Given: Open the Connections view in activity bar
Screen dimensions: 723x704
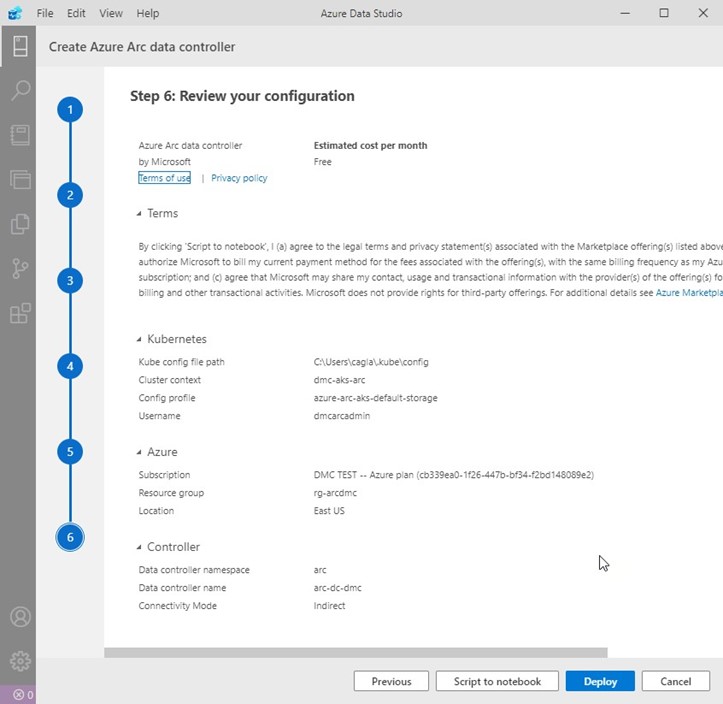Looking at the screenshot, I should tap(20, 47).
